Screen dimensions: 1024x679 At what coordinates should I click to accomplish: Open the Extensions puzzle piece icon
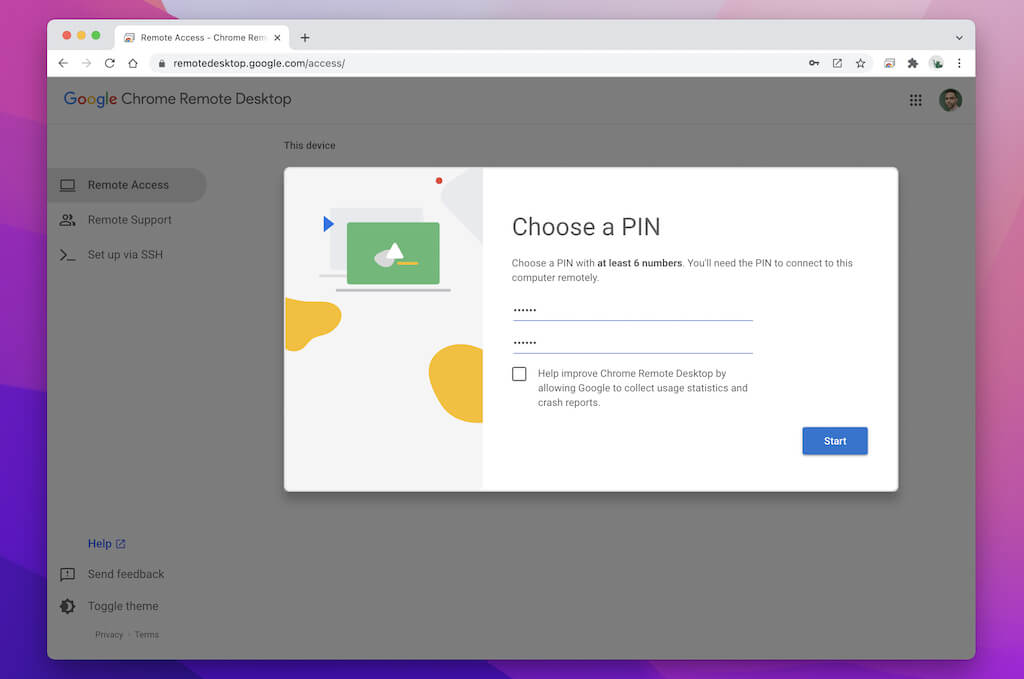913,63
